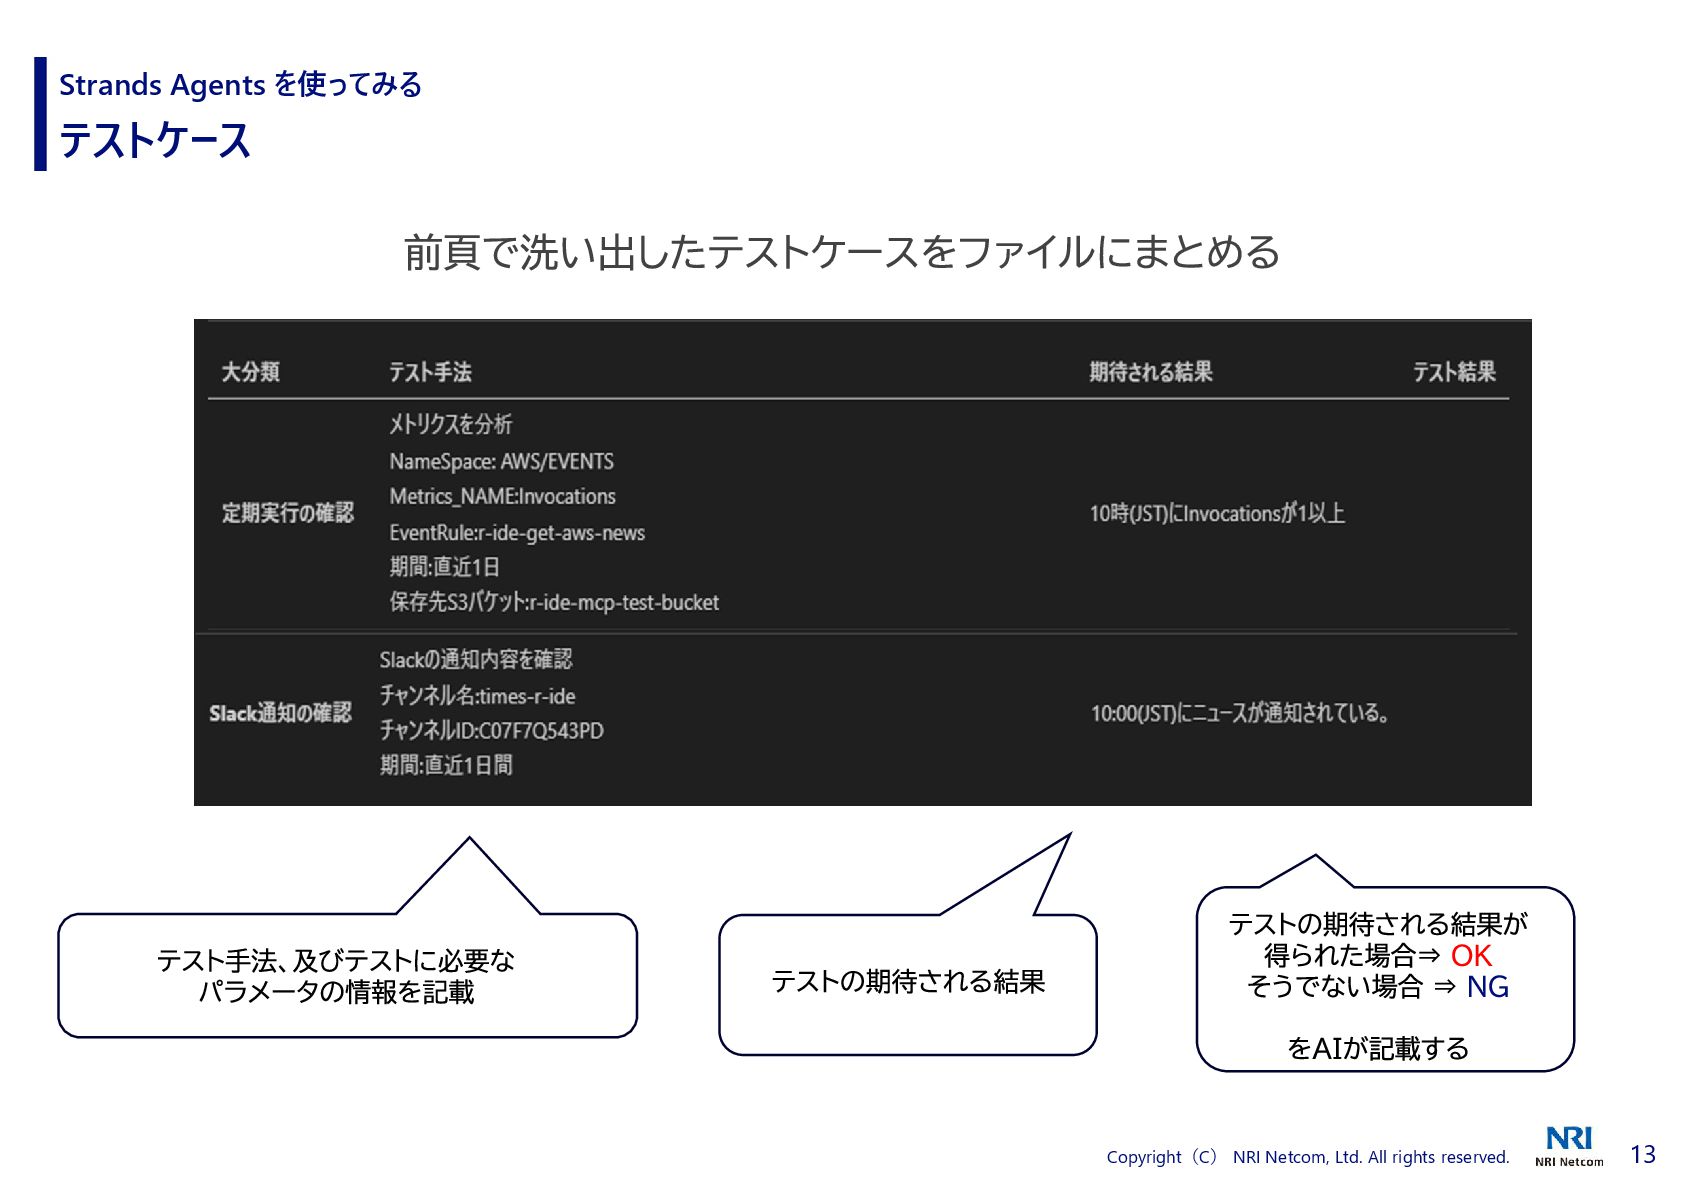Click the blue NG text
Viewport: 1684px width, 1191px height.
1487,987
